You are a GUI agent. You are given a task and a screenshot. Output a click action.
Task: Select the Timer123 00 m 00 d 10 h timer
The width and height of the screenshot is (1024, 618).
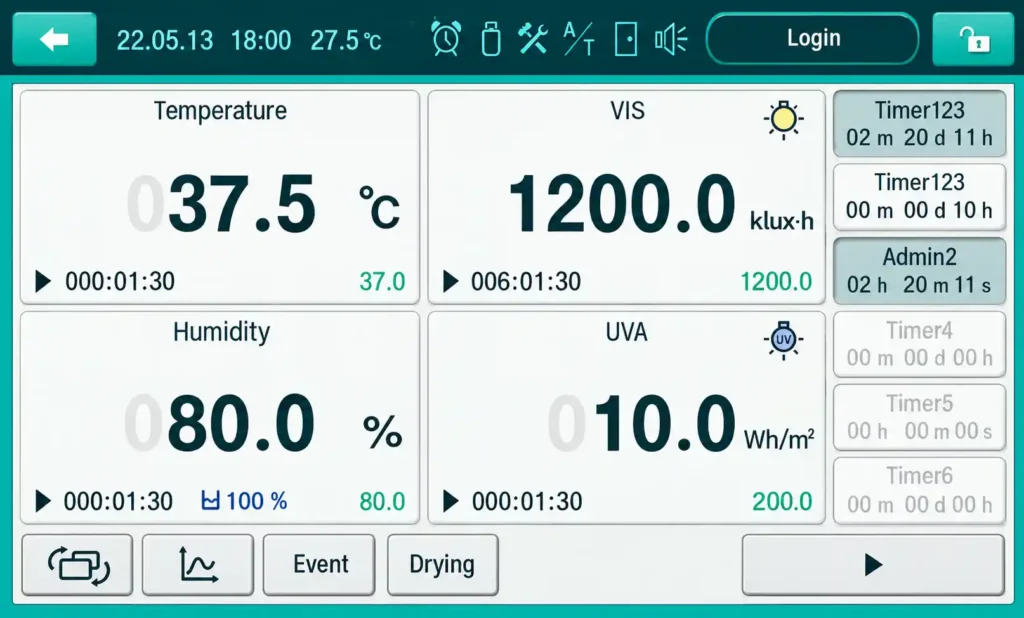click(920, 197)
